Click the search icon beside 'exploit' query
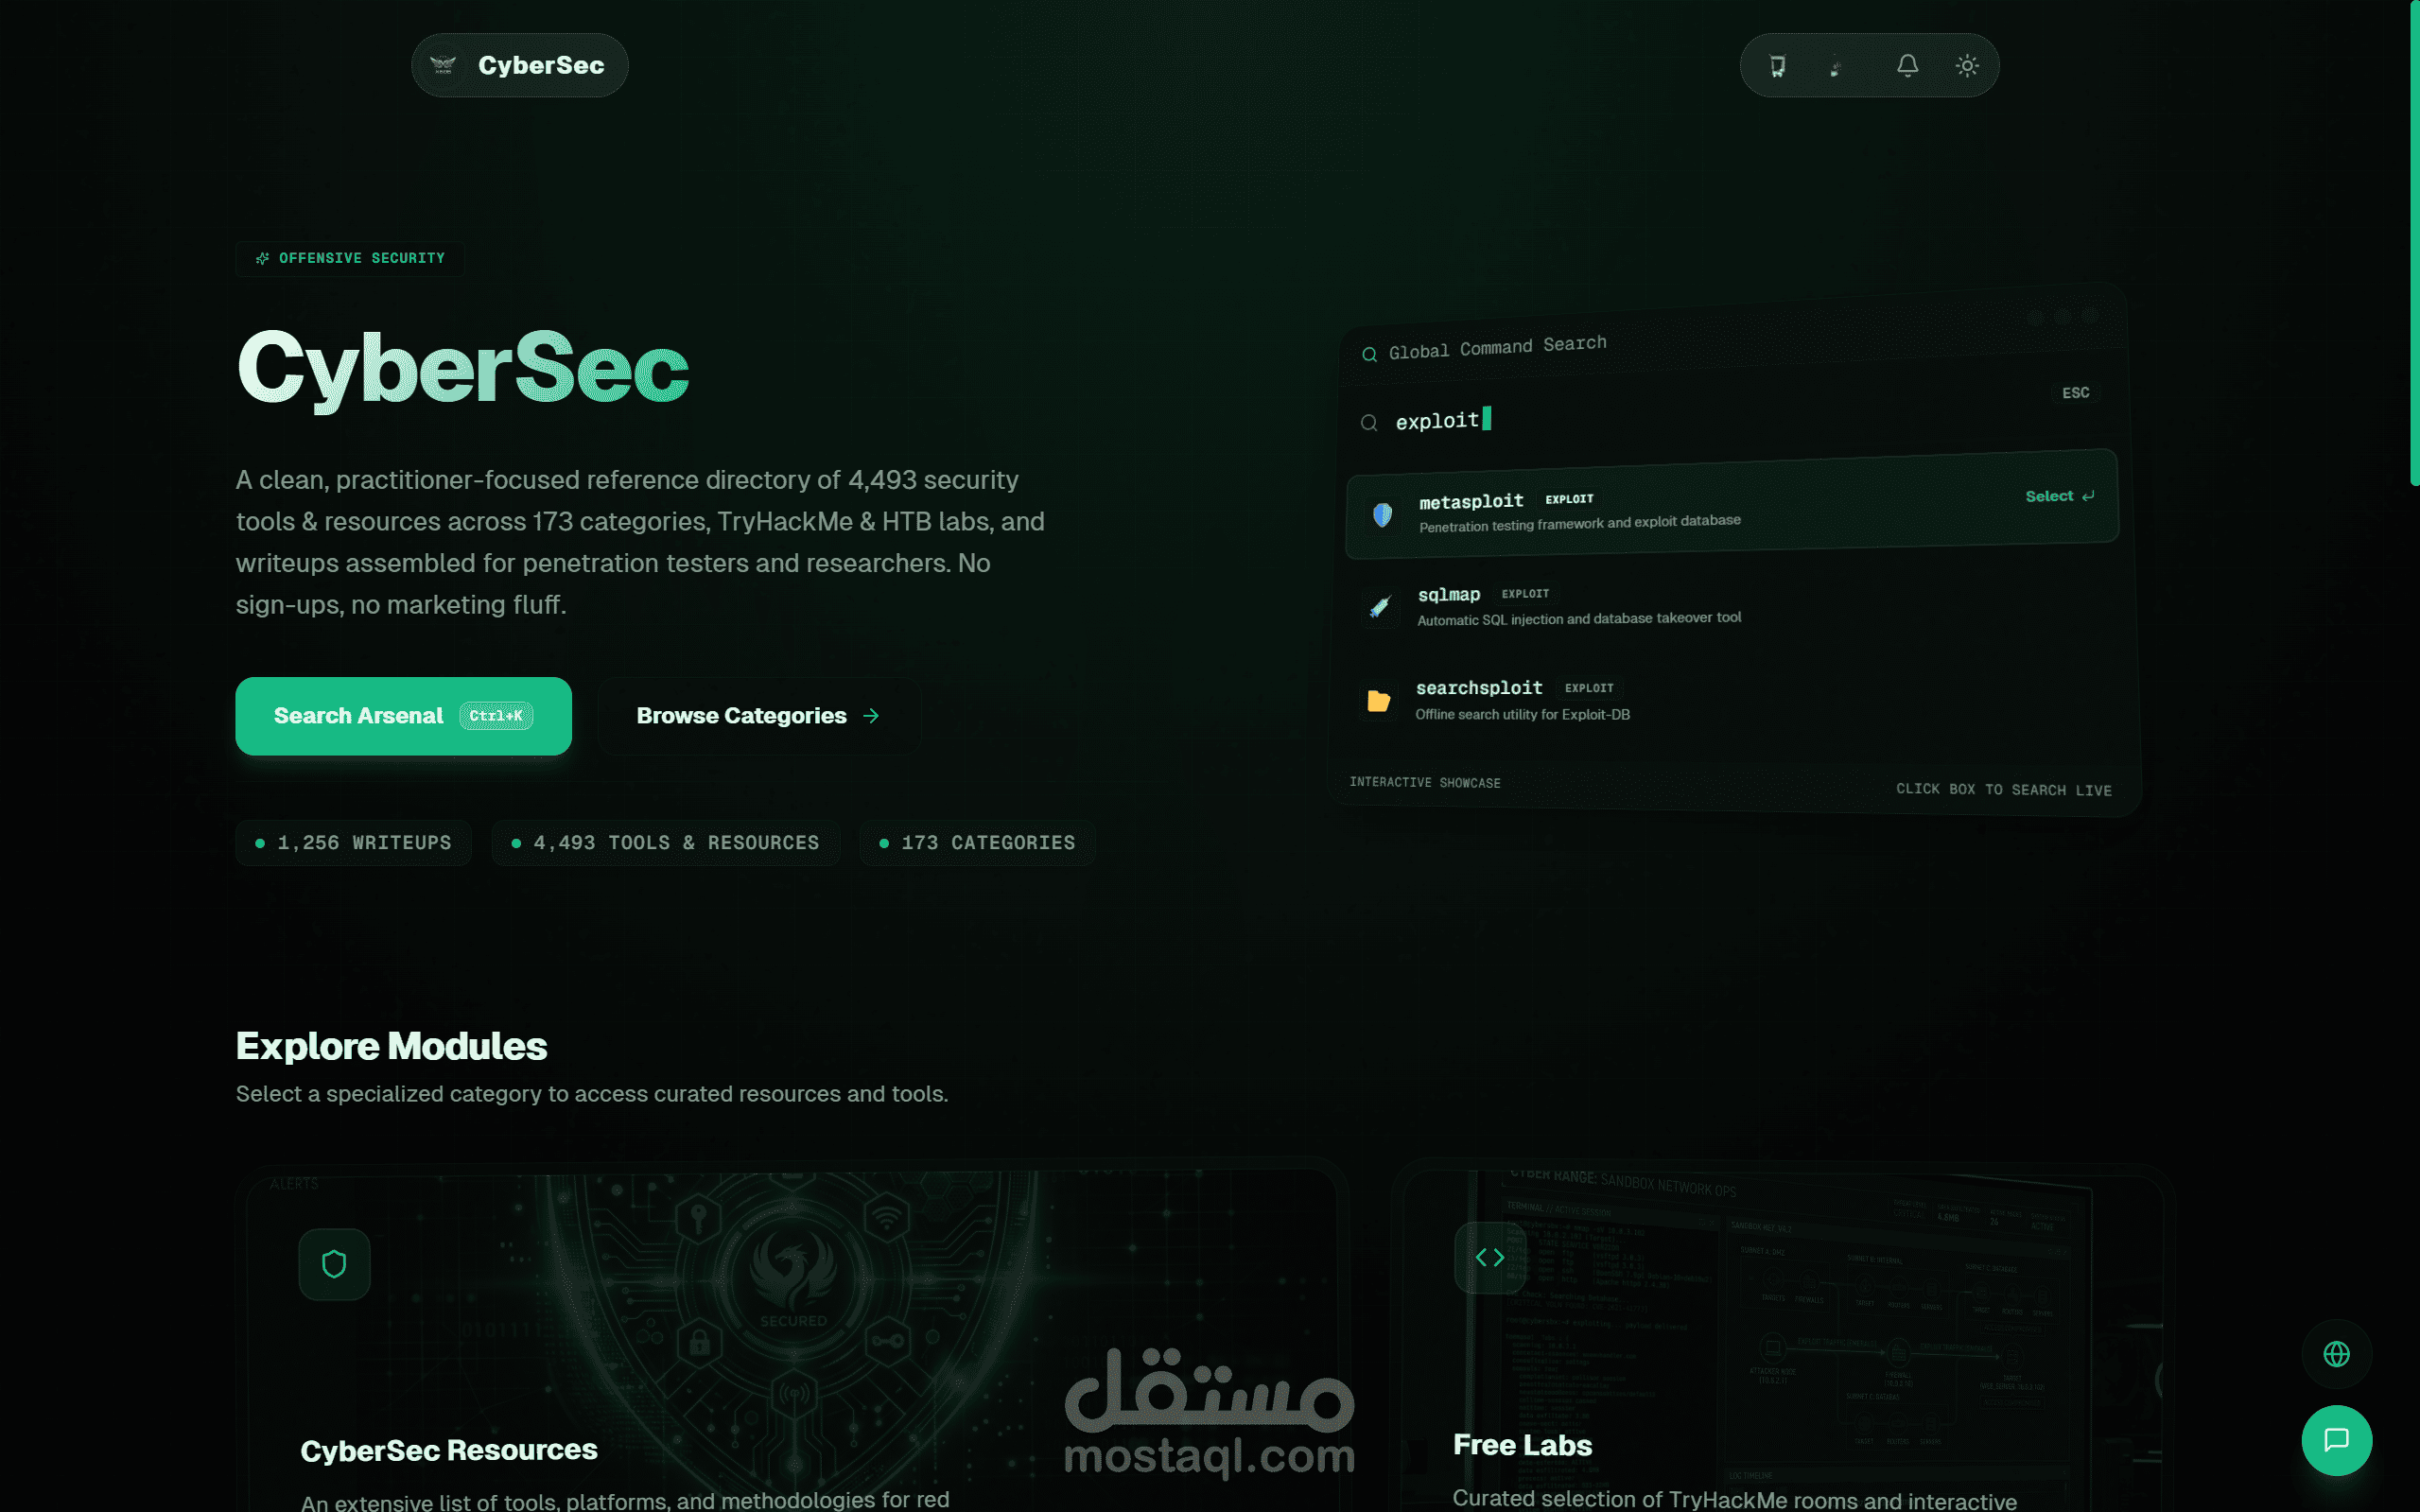 pyautogui.click(x=1369, y=423)
